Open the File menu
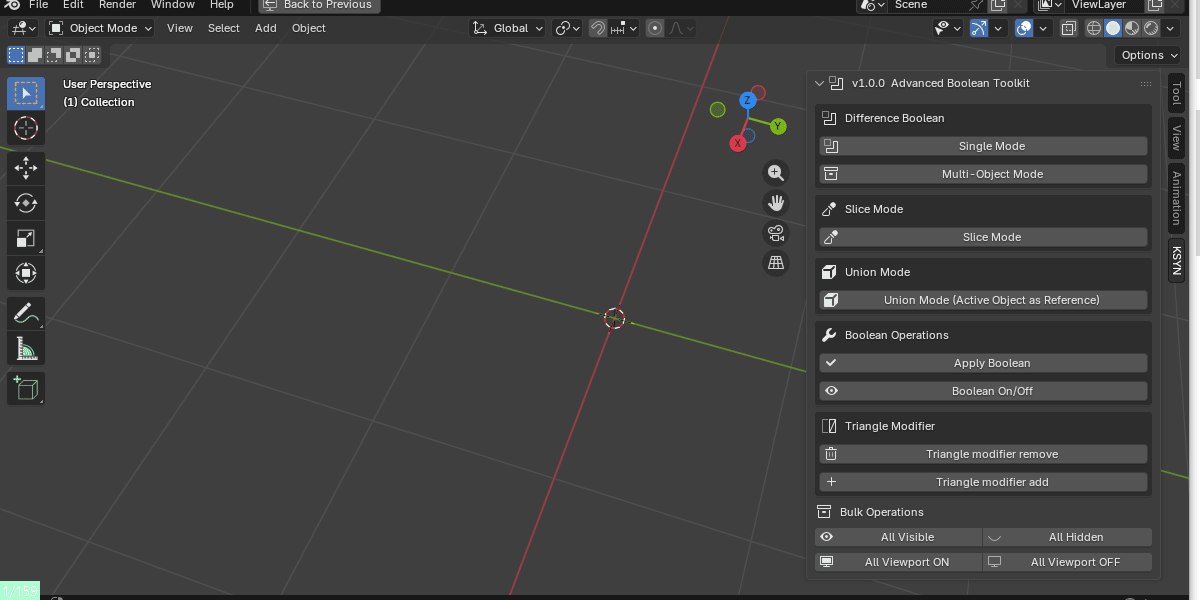 pyautogui.click(x=38, y=5)
